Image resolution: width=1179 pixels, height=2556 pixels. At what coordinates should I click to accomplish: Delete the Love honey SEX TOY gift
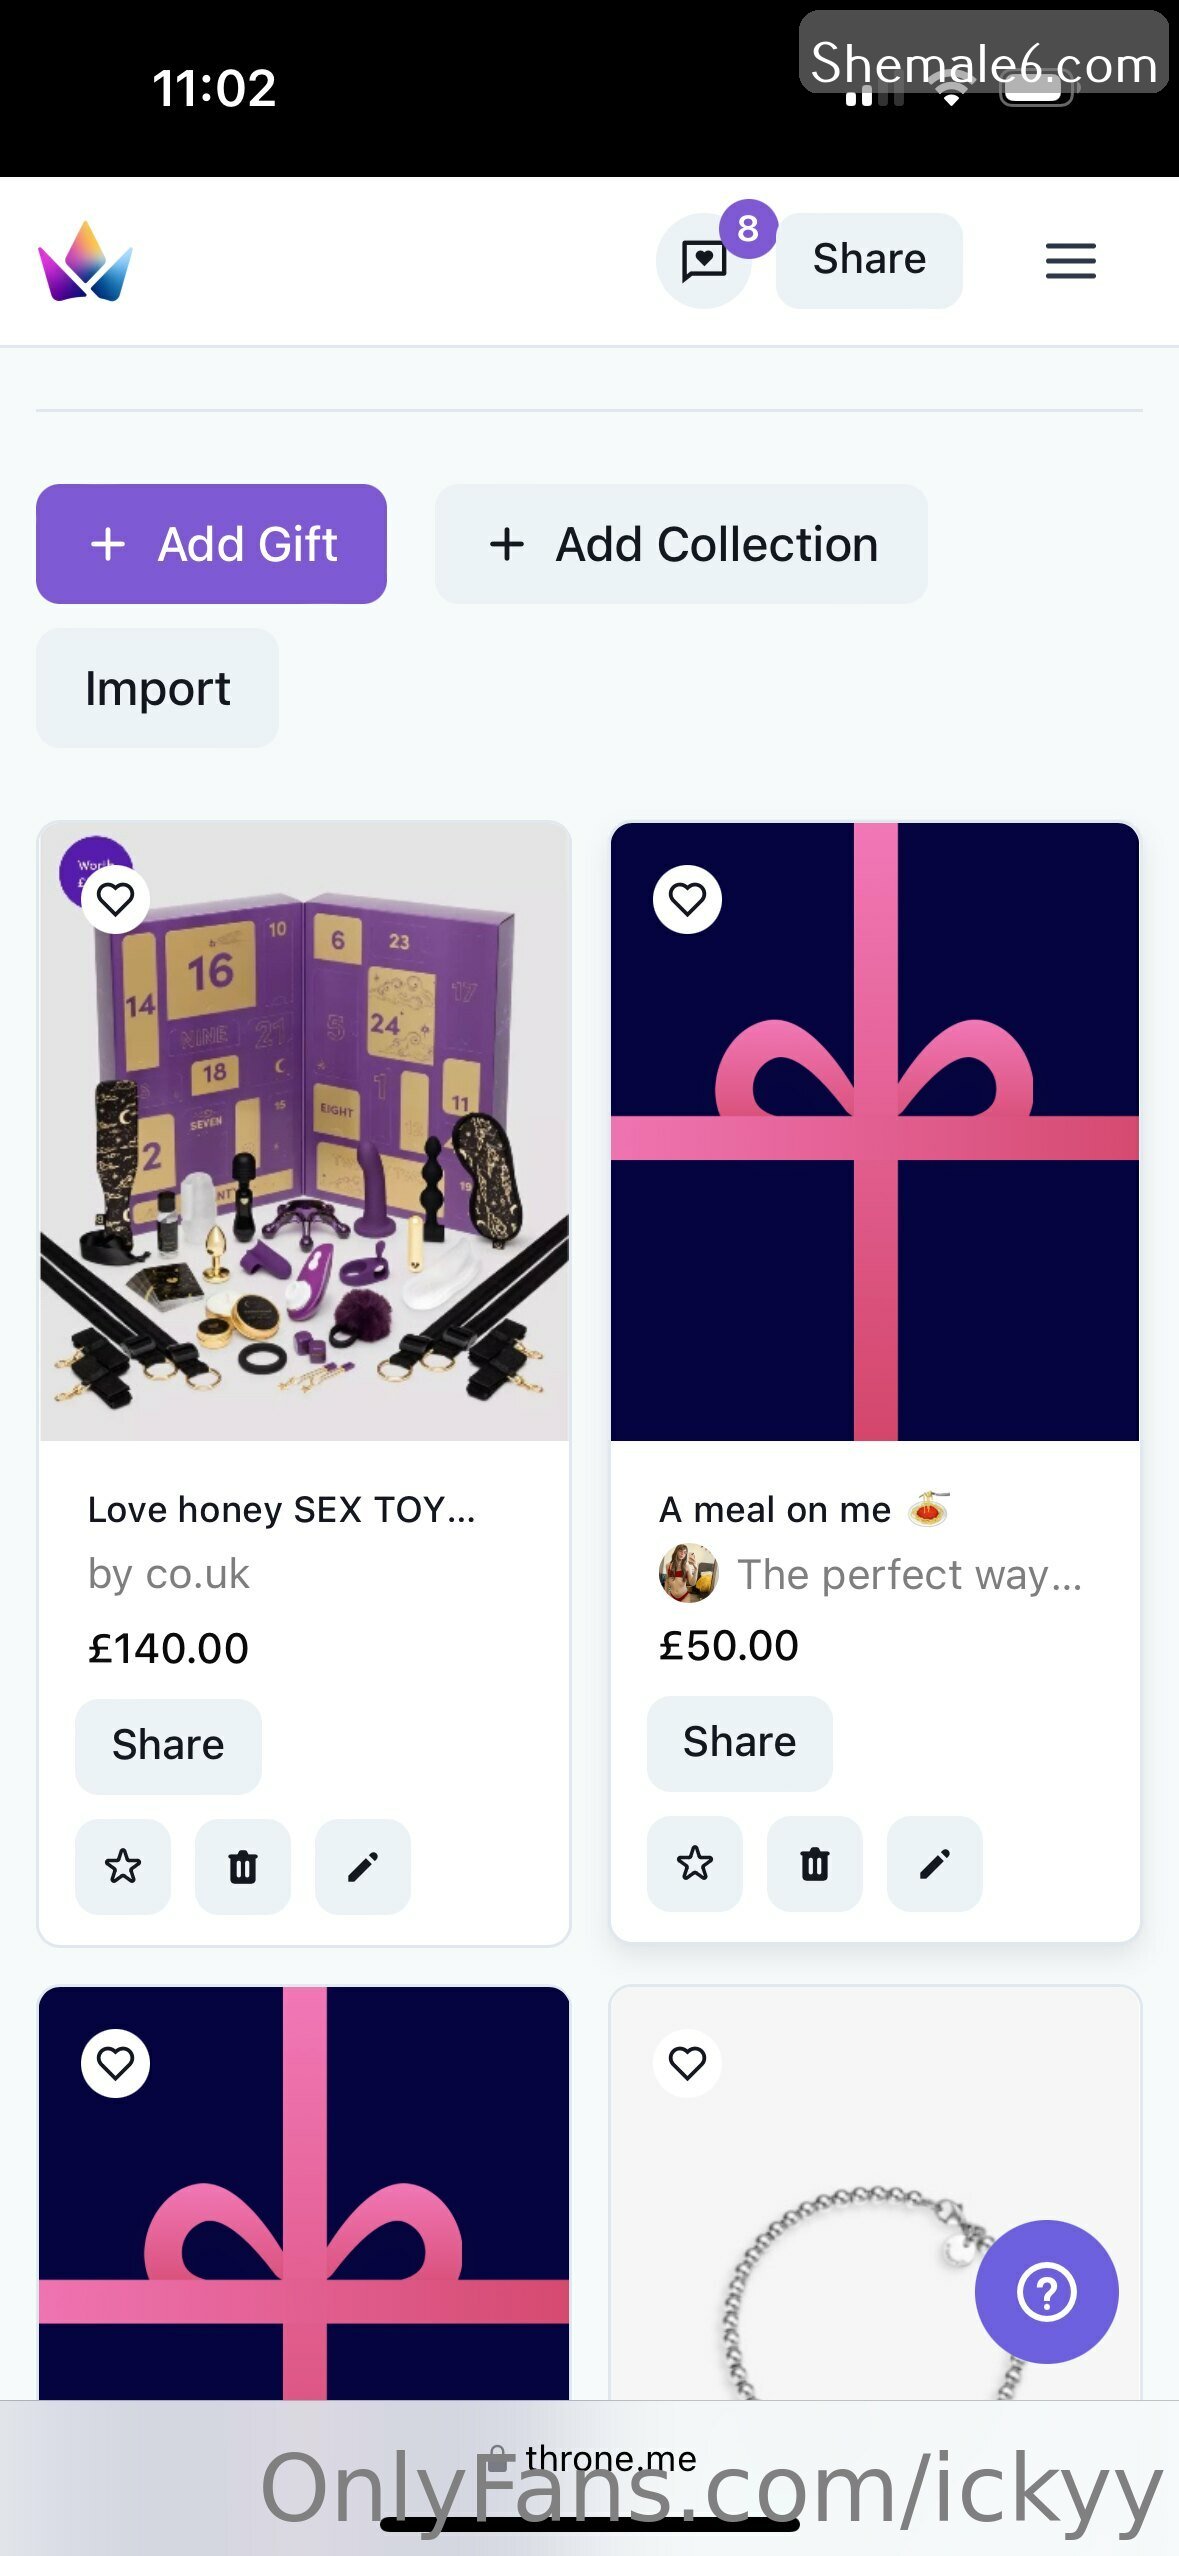click(x=243, y=1866)
